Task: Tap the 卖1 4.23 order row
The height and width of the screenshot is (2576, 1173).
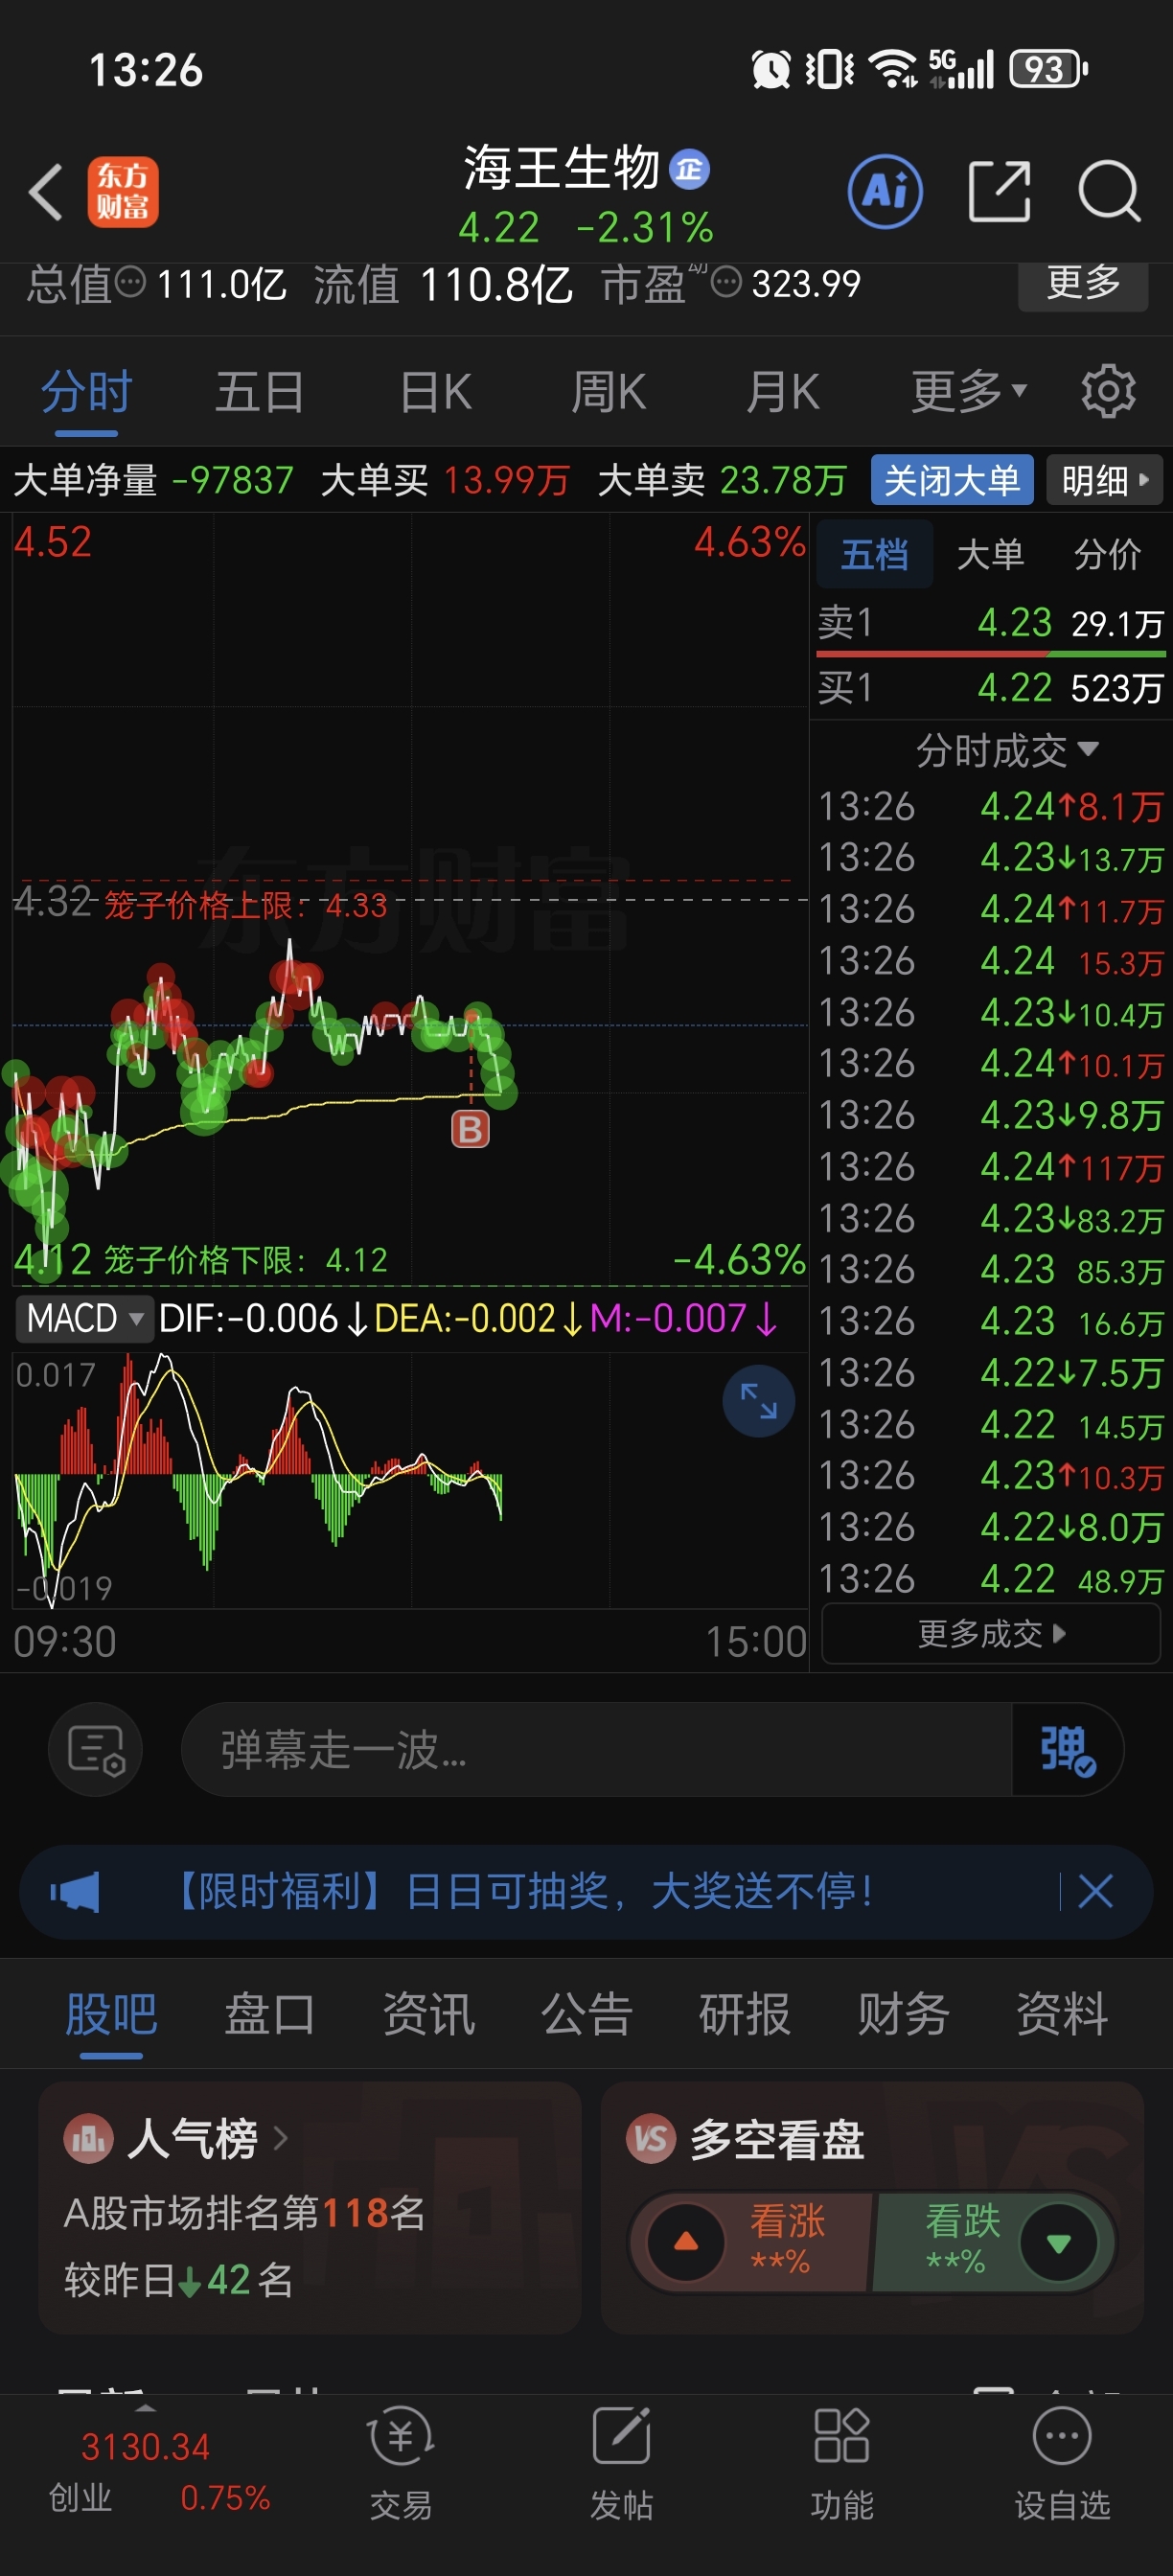Action: (x=990, y=623)
